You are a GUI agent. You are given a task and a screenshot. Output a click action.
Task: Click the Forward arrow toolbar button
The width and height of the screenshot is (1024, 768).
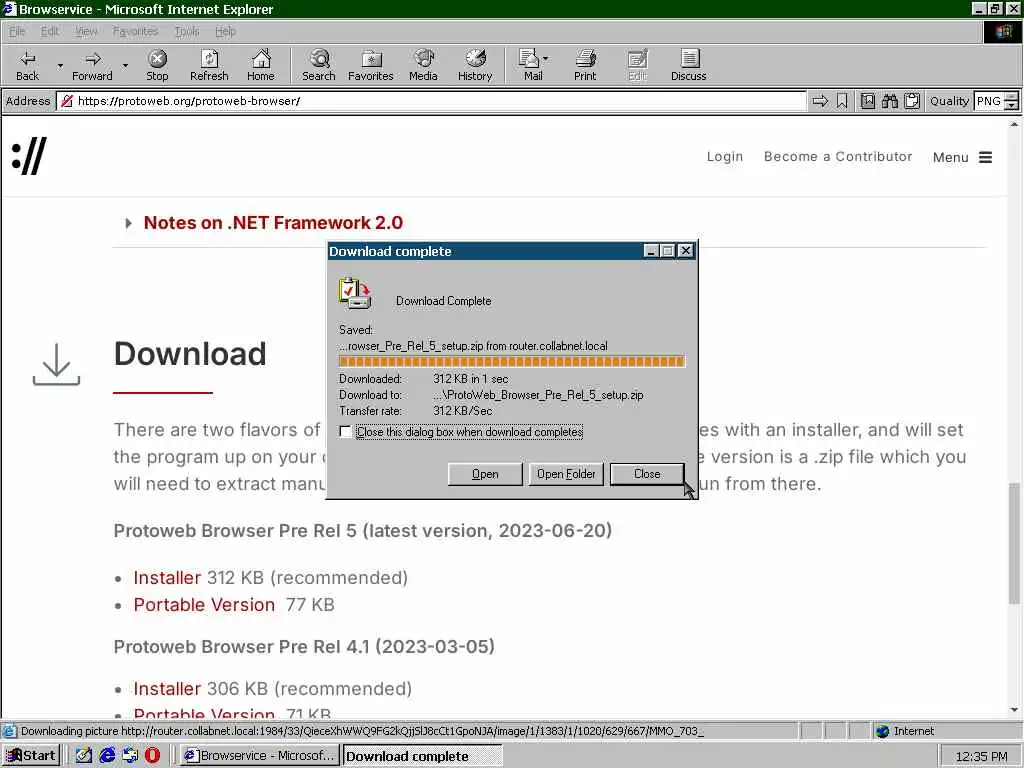tap(92, 65)
